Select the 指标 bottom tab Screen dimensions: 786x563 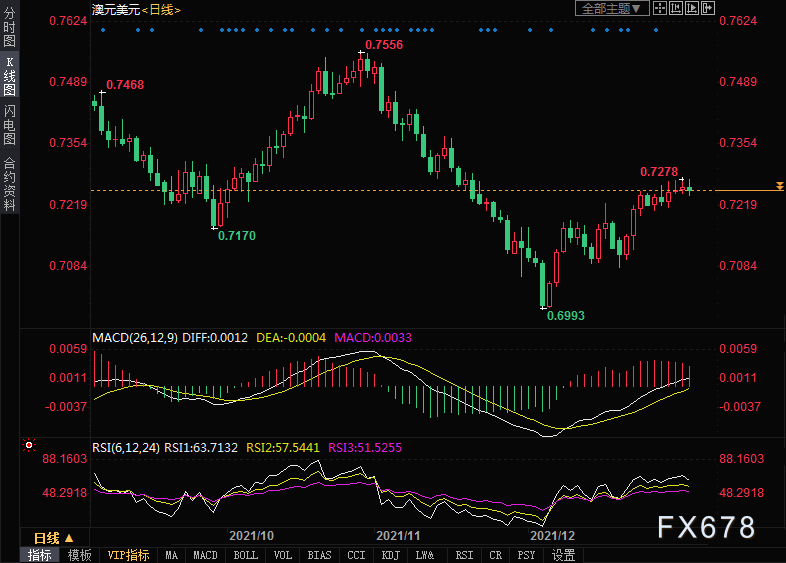[x=40, y=555]
